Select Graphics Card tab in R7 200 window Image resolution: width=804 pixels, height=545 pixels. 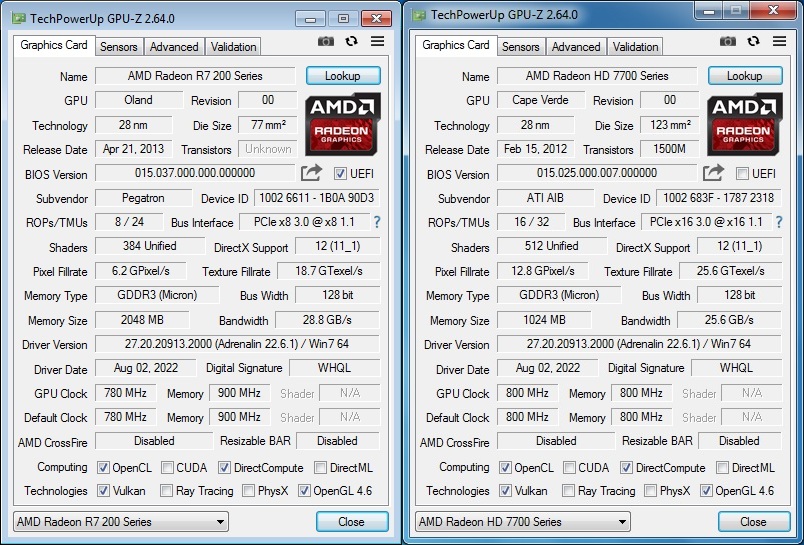54,45
